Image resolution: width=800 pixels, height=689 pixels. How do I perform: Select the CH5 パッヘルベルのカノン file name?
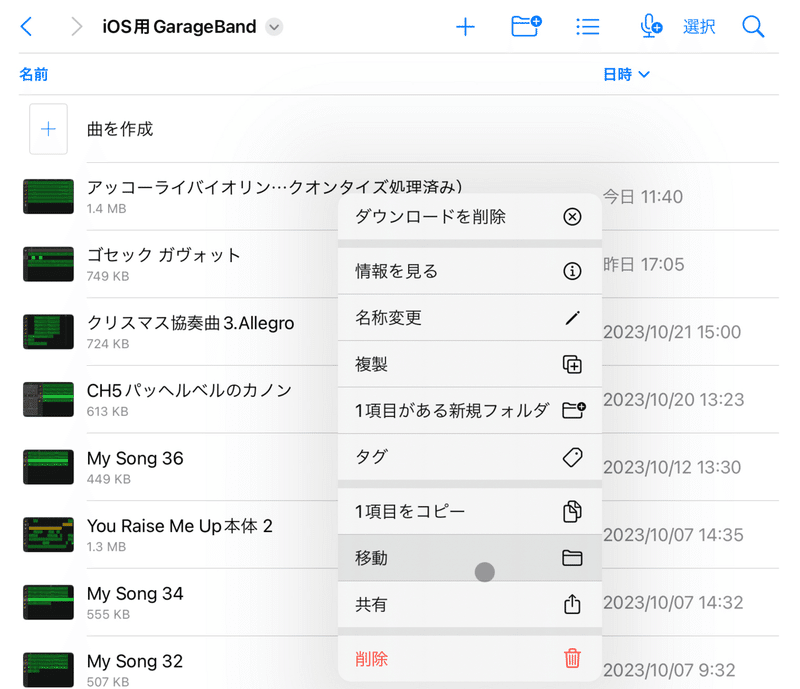point(189,390)
